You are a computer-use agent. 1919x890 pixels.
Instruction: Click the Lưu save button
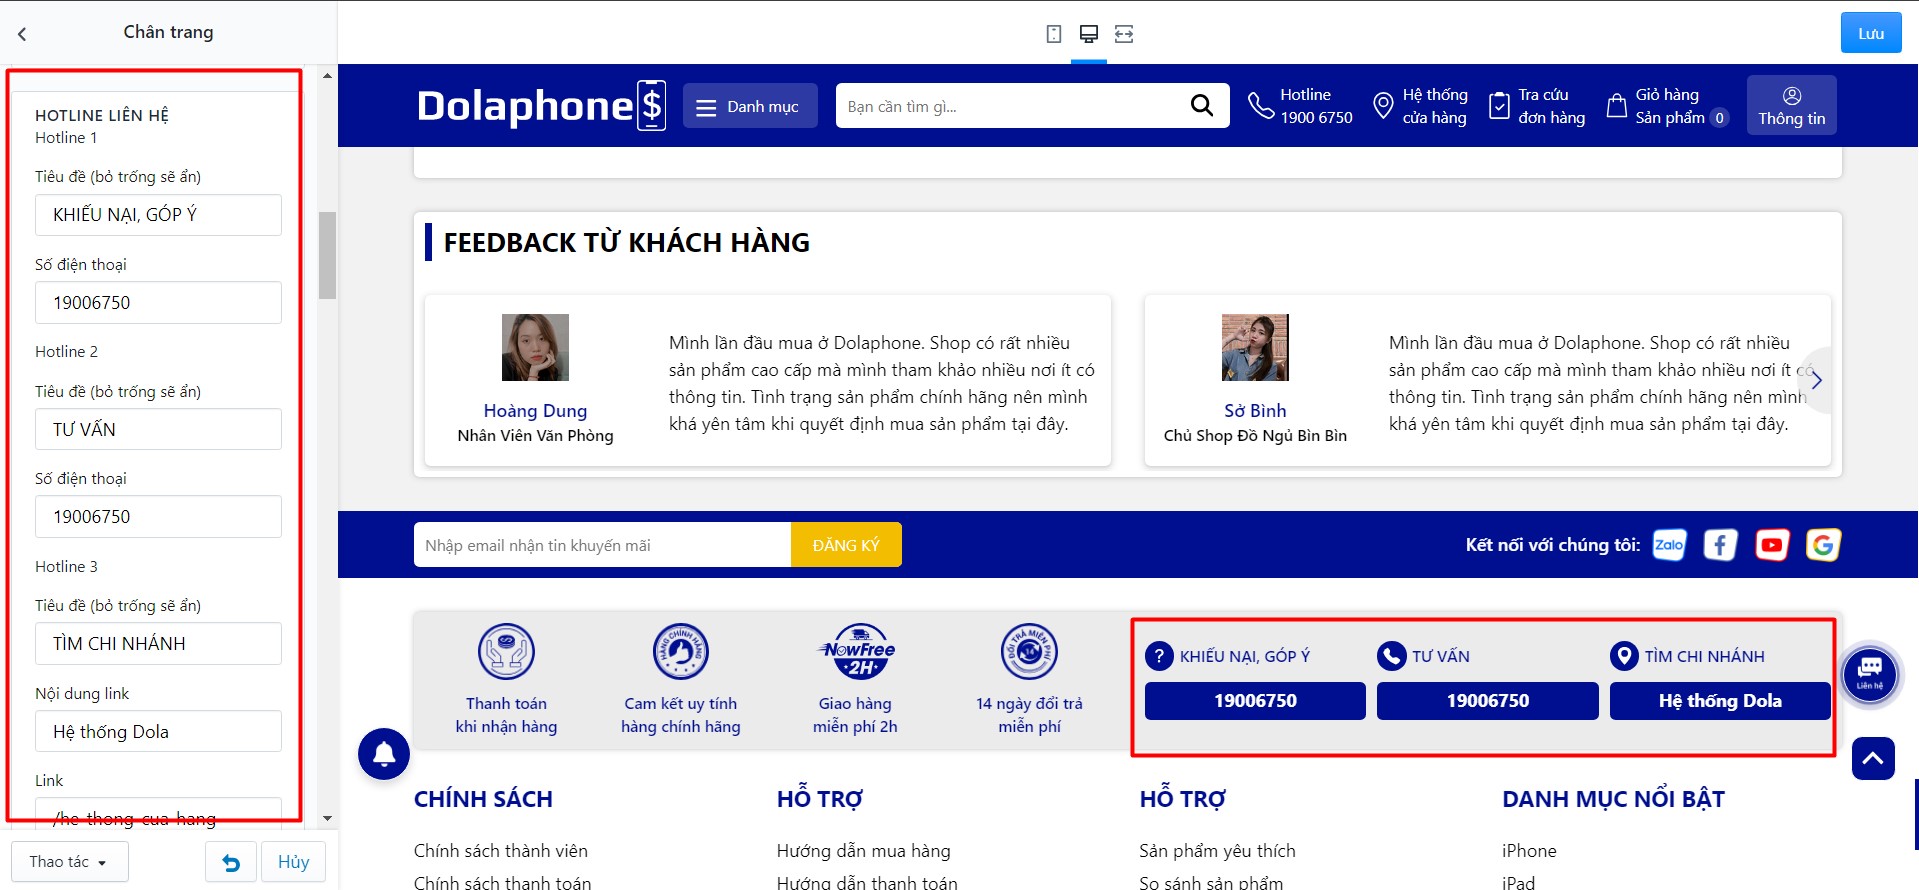(1871, 33)
